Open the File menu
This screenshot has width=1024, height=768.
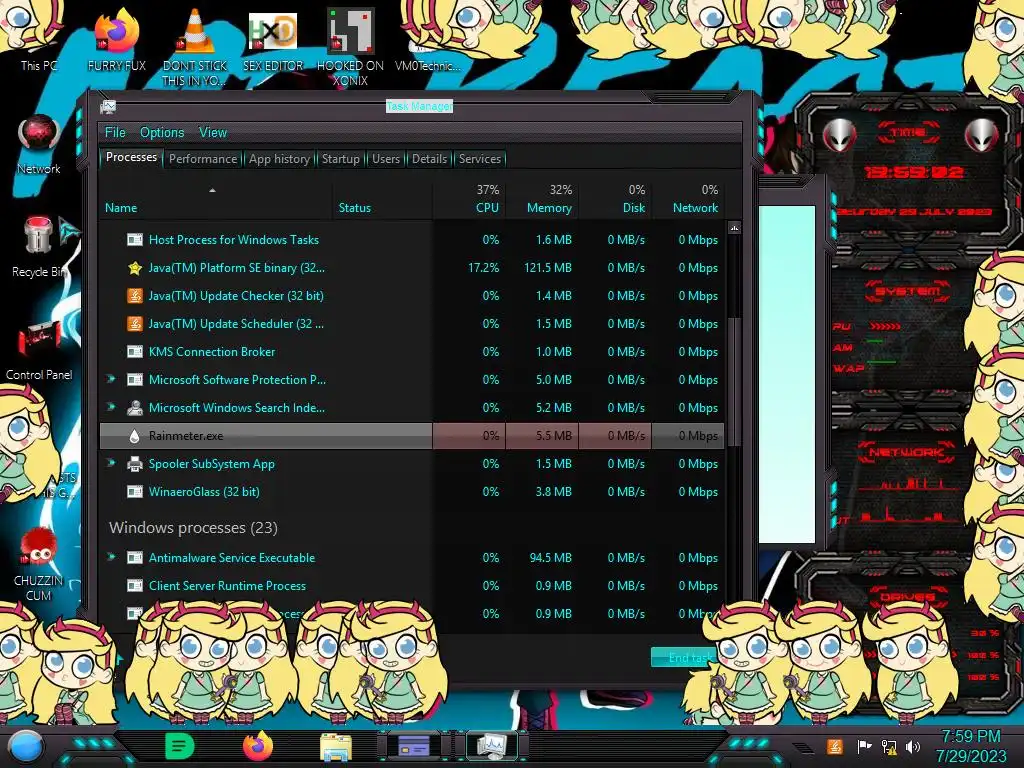[x=115, y=133]
